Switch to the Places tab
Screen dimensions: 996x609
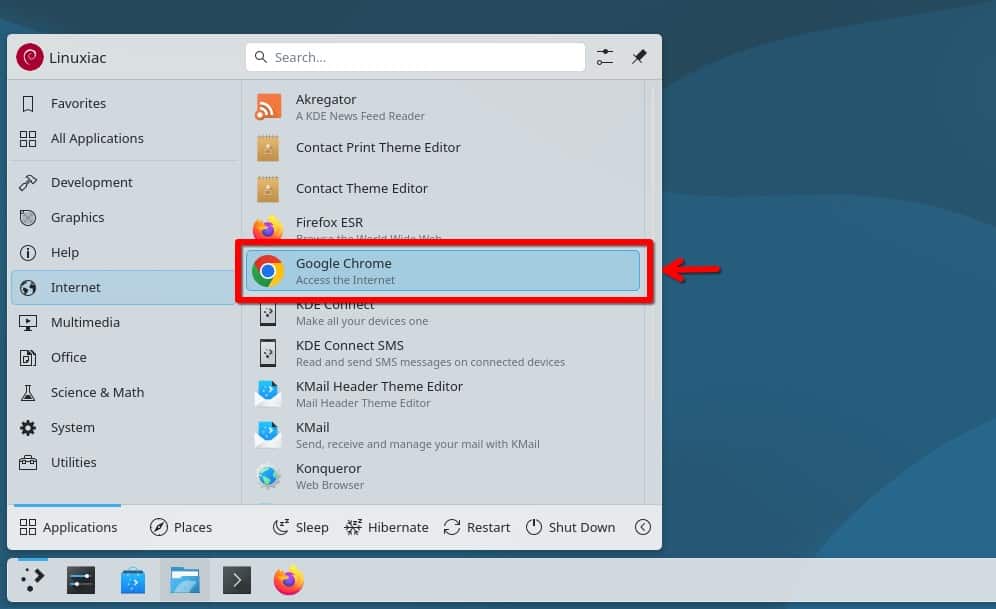point(181,527)
